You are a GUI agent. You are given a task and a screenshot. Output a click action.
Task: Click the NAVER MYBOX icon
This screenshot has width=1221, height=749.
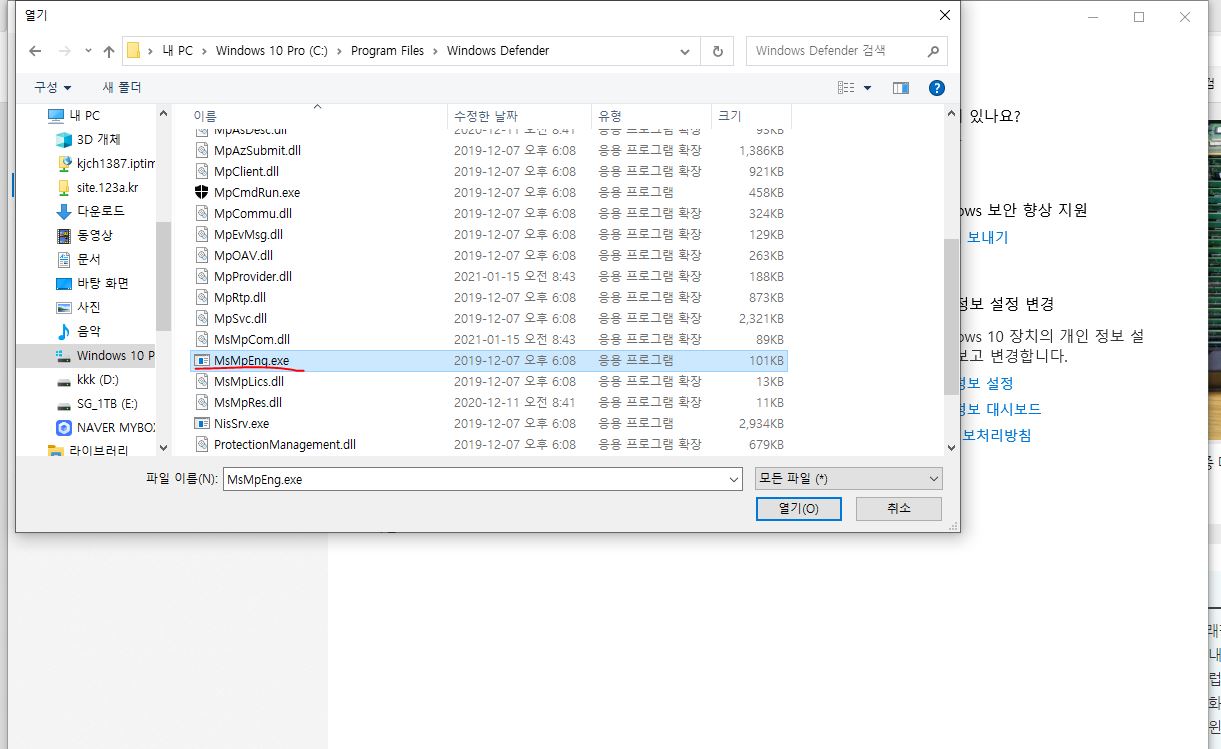(x=63, y=428)
